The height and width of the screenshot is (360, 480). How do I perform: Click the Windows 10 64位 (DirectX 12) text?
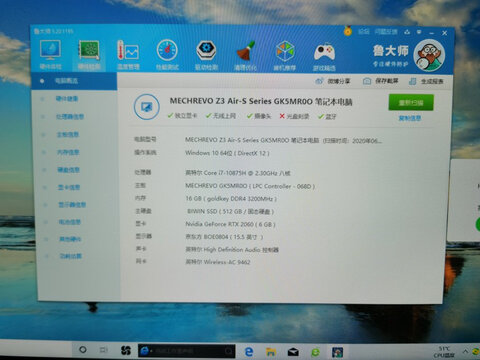click(x=227, y=153)
